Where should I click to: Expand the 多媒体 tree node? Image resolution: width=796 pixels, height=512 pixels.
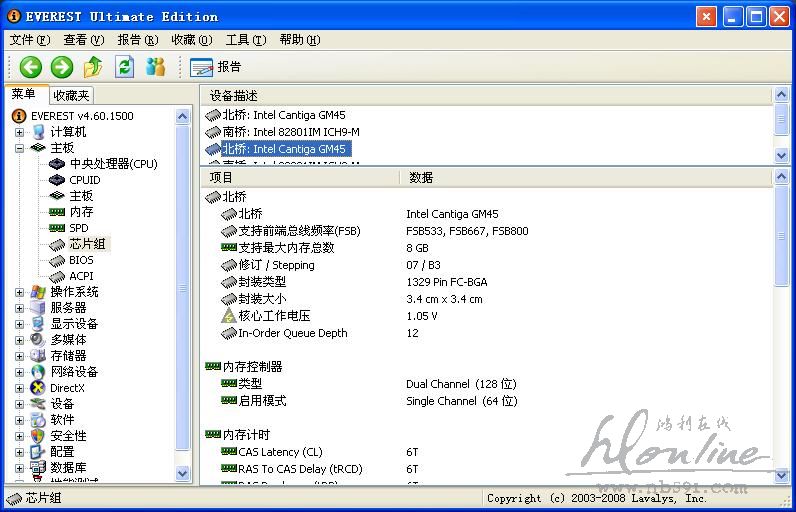(19, 340)
